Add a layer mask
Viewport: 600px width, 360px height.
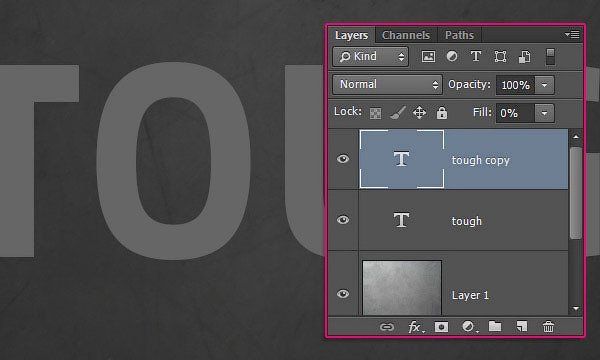[441, 327]
